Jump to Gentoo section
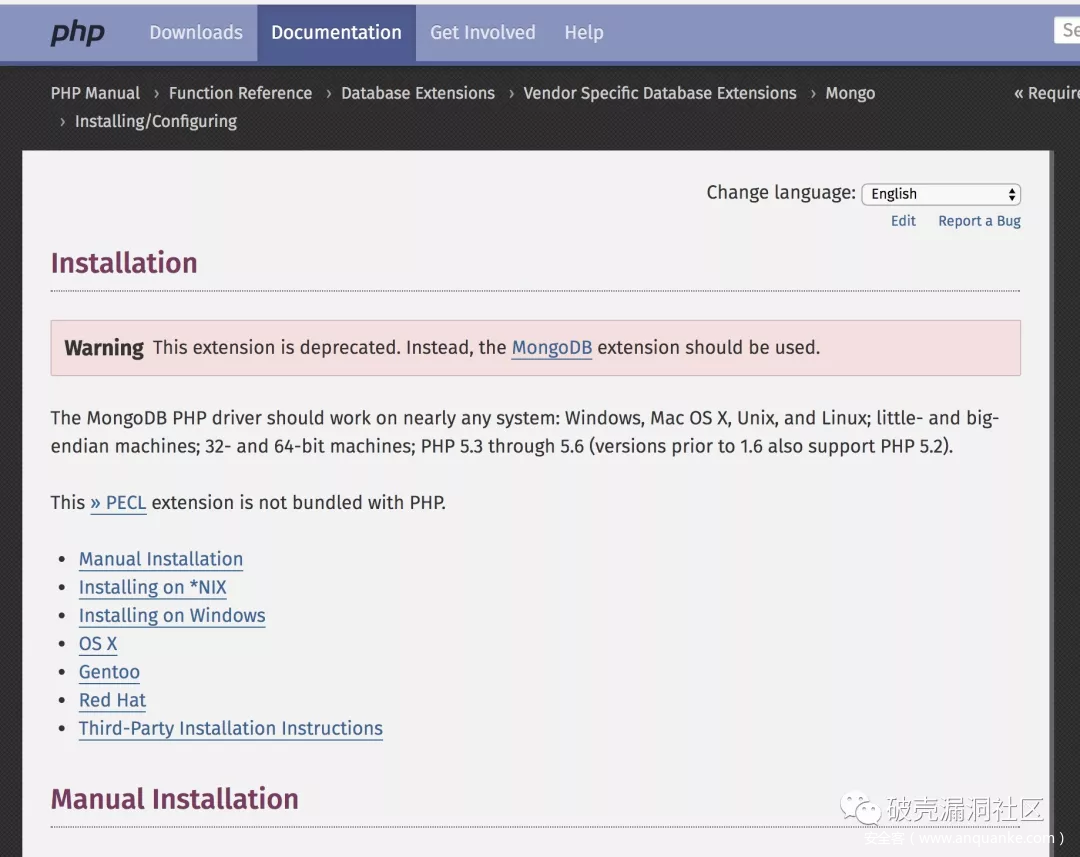Viewport: 1080px width, 857px height. point(109,672)
